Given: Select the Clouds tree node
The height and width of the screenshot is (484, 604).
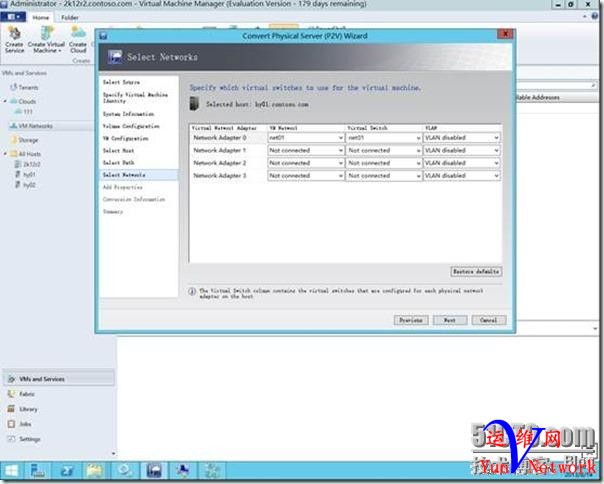Looking at the screenshot, I should point(27,101).
